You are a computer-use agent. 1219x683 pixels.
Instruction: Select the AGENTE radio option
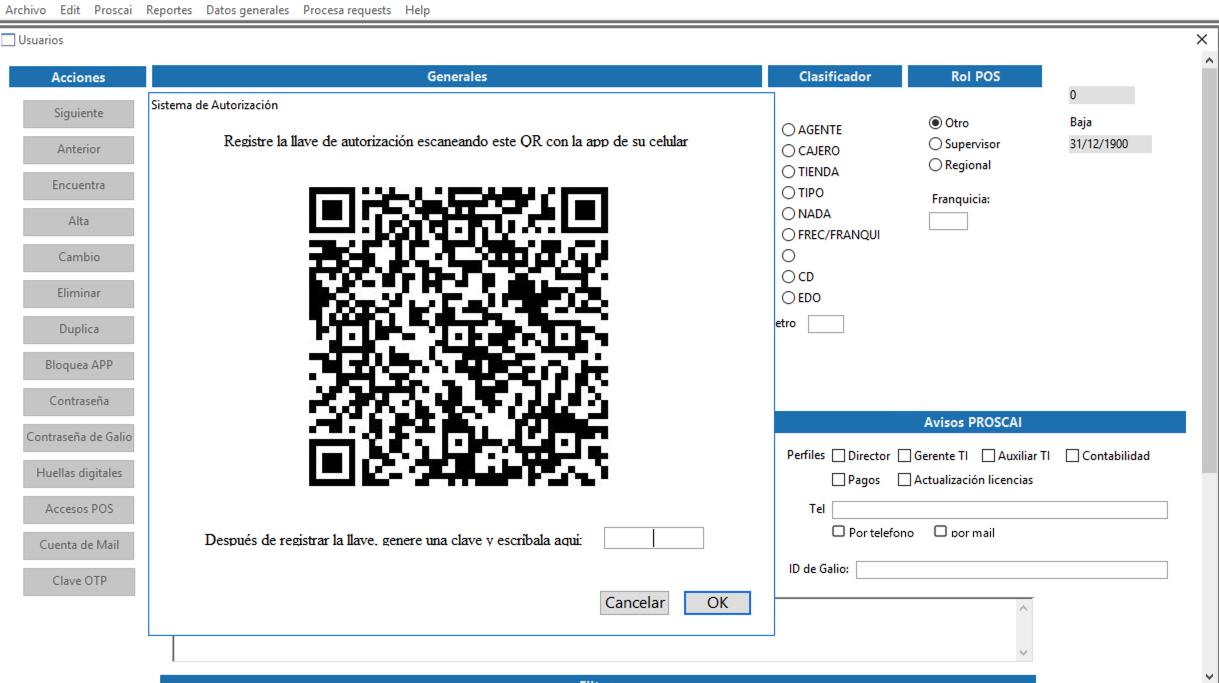click(x=788, y=130)
